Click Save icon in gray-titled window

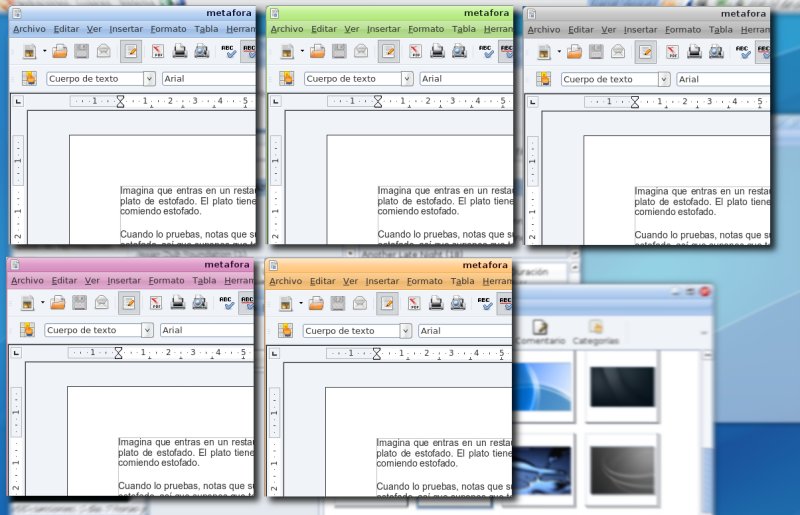click(596, 52)
